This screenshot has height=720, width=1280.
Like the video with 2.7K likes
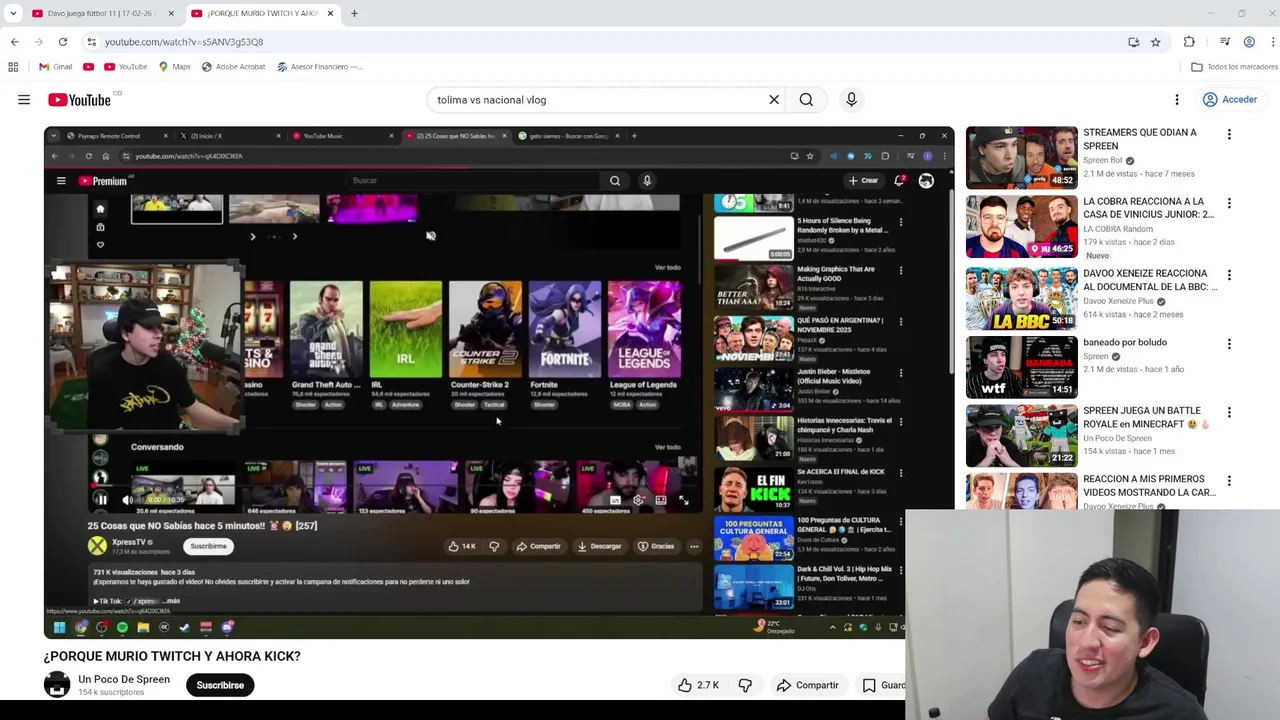pyautogui.click(x=697, y=685)
